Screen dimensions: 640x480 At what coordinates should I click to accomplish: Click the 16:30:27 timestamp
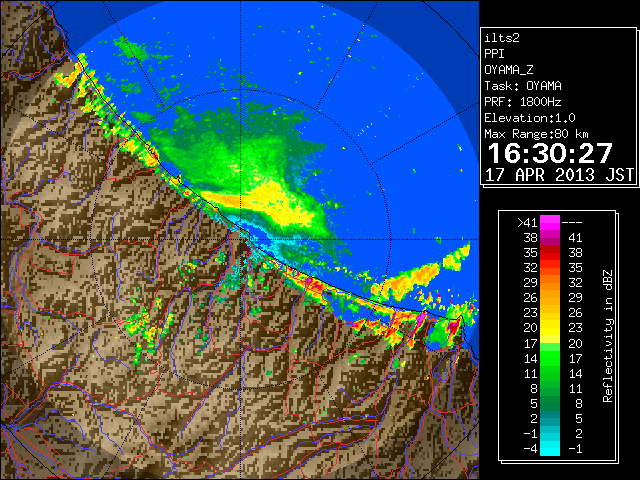click(550, 153)
